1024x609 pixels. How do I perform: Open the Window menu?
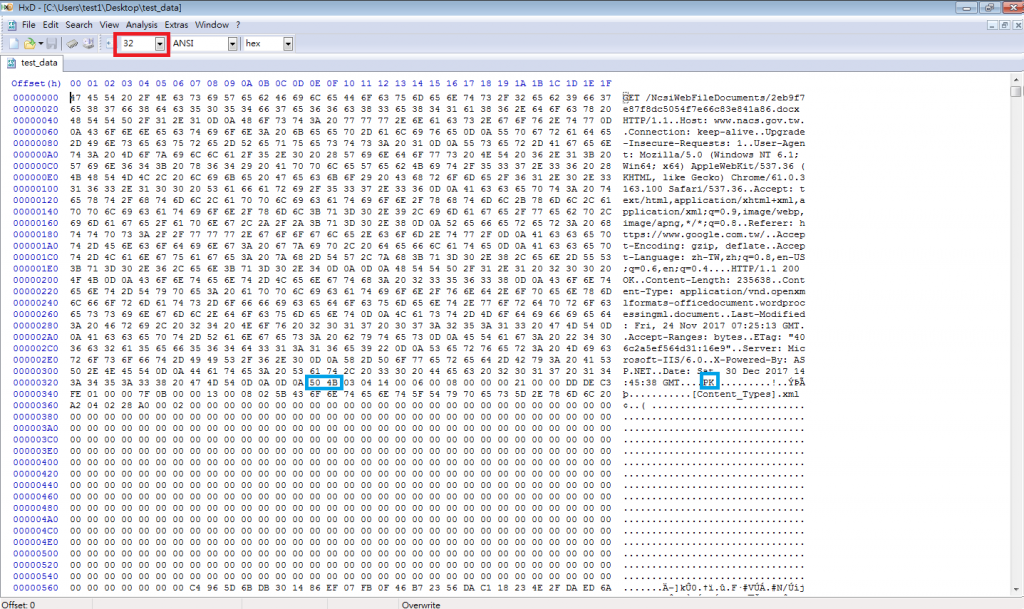[x=212, y=25]
